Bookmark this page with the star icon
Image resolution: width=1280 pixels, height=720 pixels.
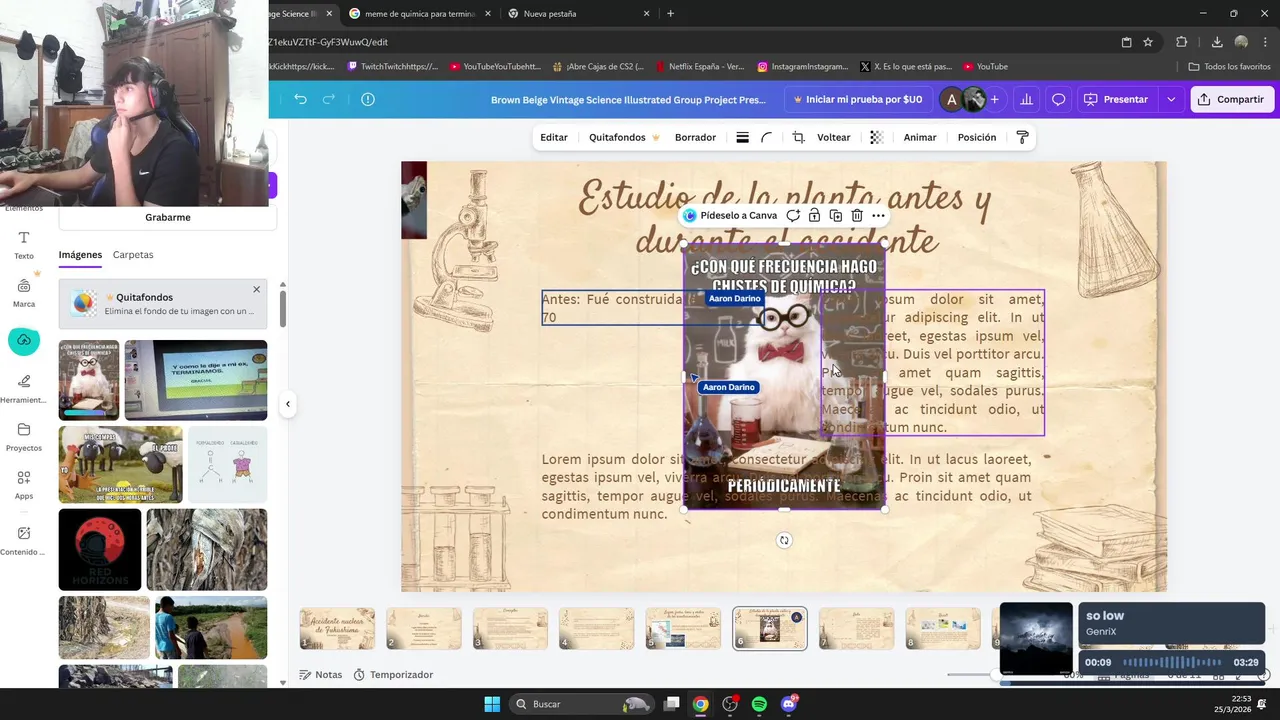click(1148, 42)
